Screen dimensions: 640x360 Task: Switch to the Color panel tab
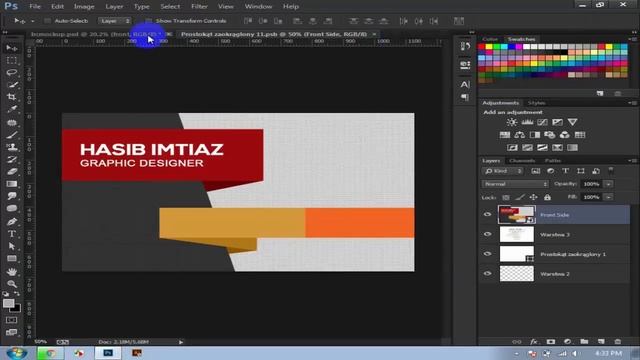point(490,39)
